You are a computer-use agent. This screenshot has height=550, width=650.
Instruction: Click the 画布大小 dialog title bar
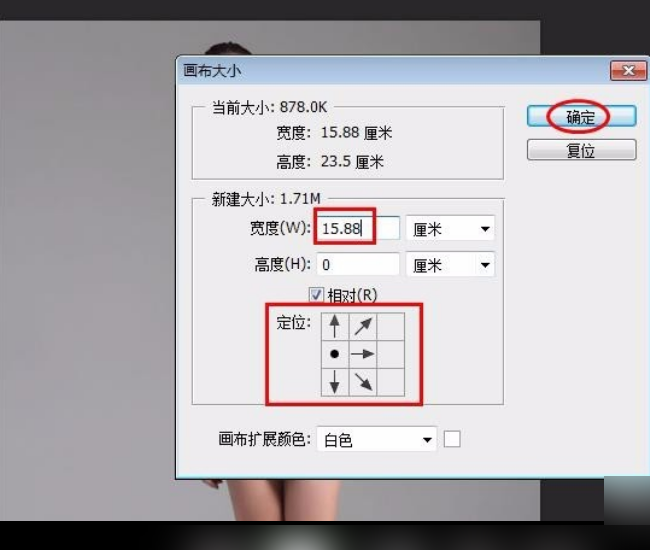pyautogui.click(x=392, y=70)
